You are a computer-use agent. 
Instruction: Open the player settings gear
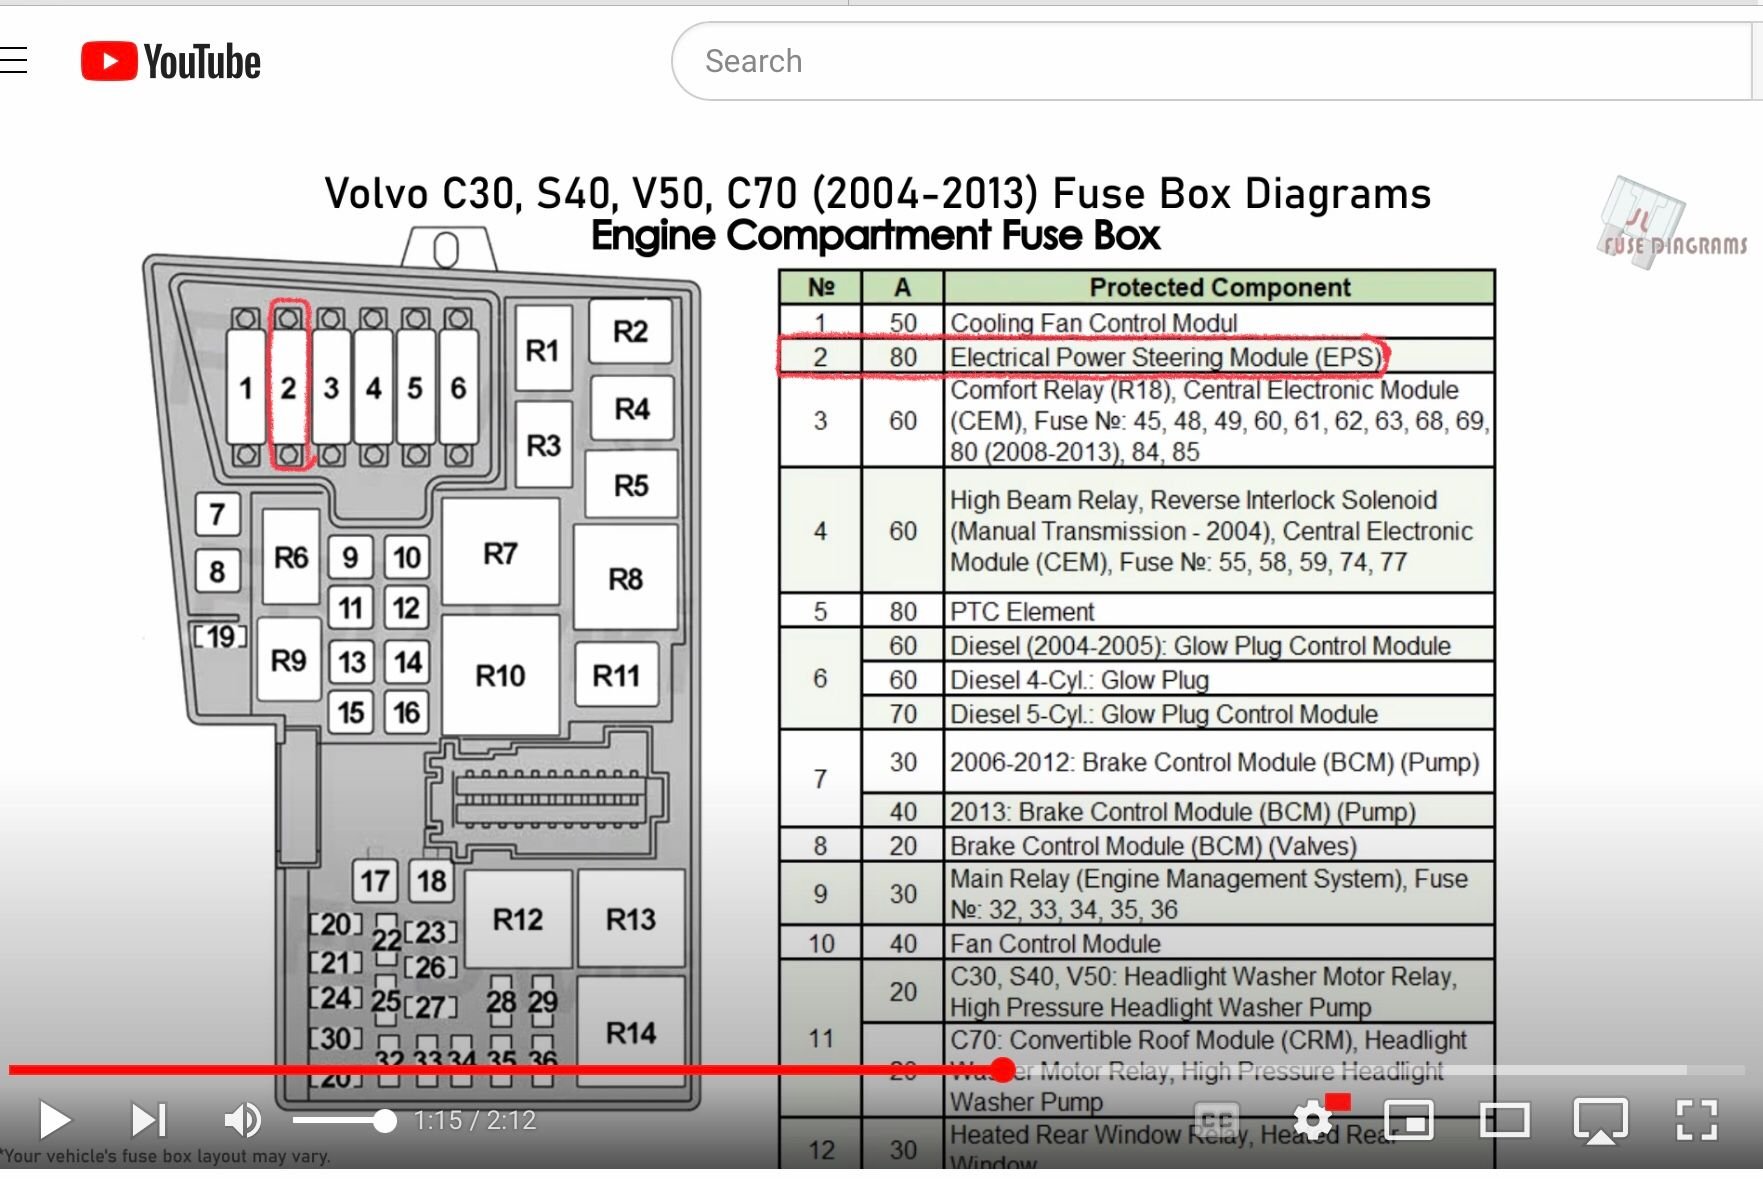click(1313, 1120)
